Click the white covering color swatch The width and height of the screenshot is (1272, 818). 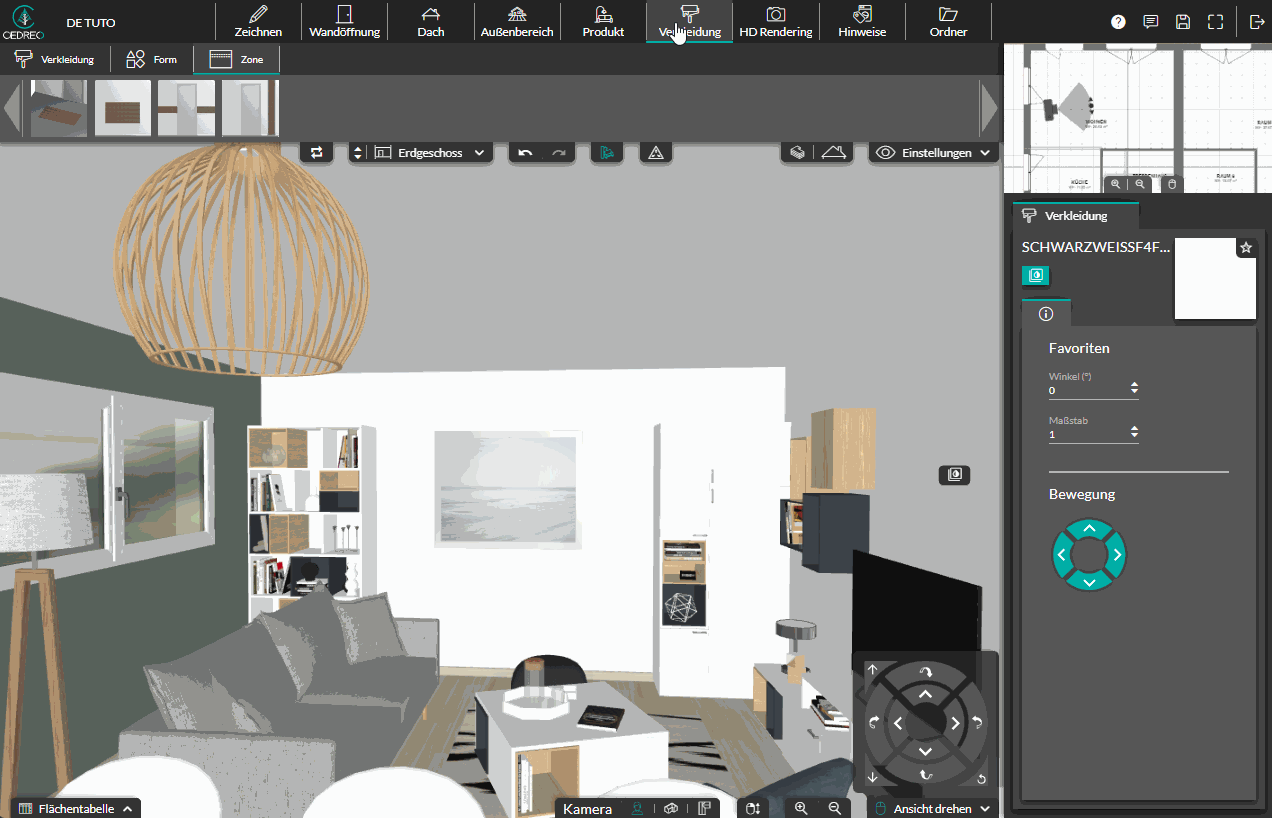coord(1215,279)
